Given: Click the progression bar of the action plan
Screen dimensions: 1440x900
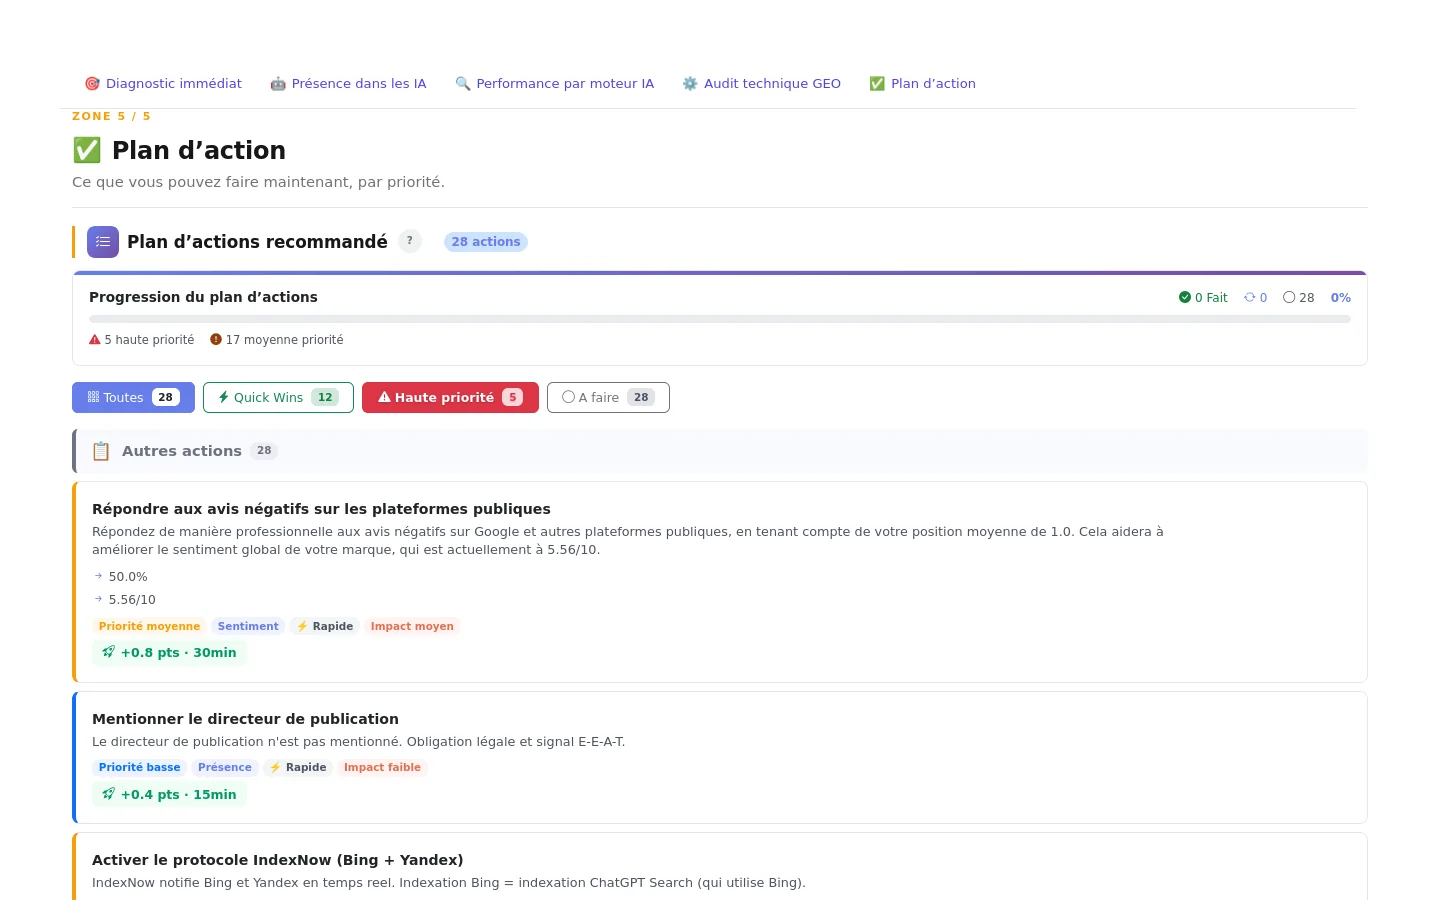Looking at the screenshot, I should coord(720,319).
